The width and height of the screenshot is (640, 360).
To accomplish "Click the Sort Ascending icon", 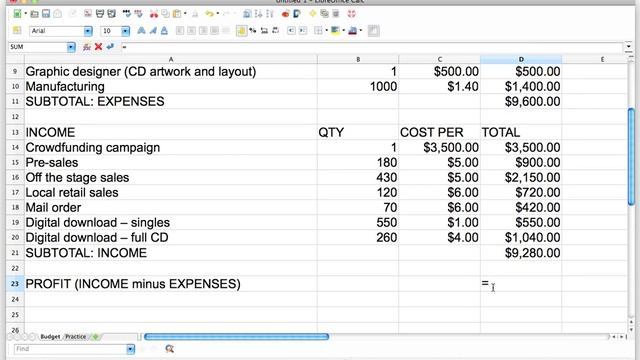I will 258,14.
